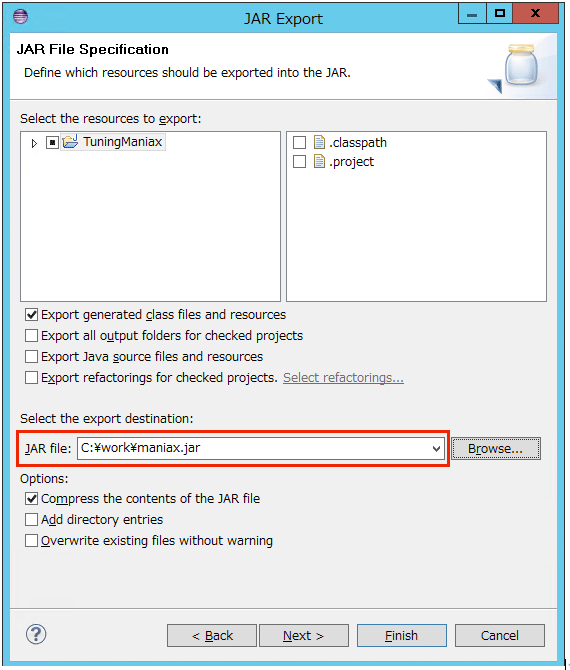This screenshot has width=570, height=670.
Task: Open the Select refactorings... link
Action: (x=343, y=378)
